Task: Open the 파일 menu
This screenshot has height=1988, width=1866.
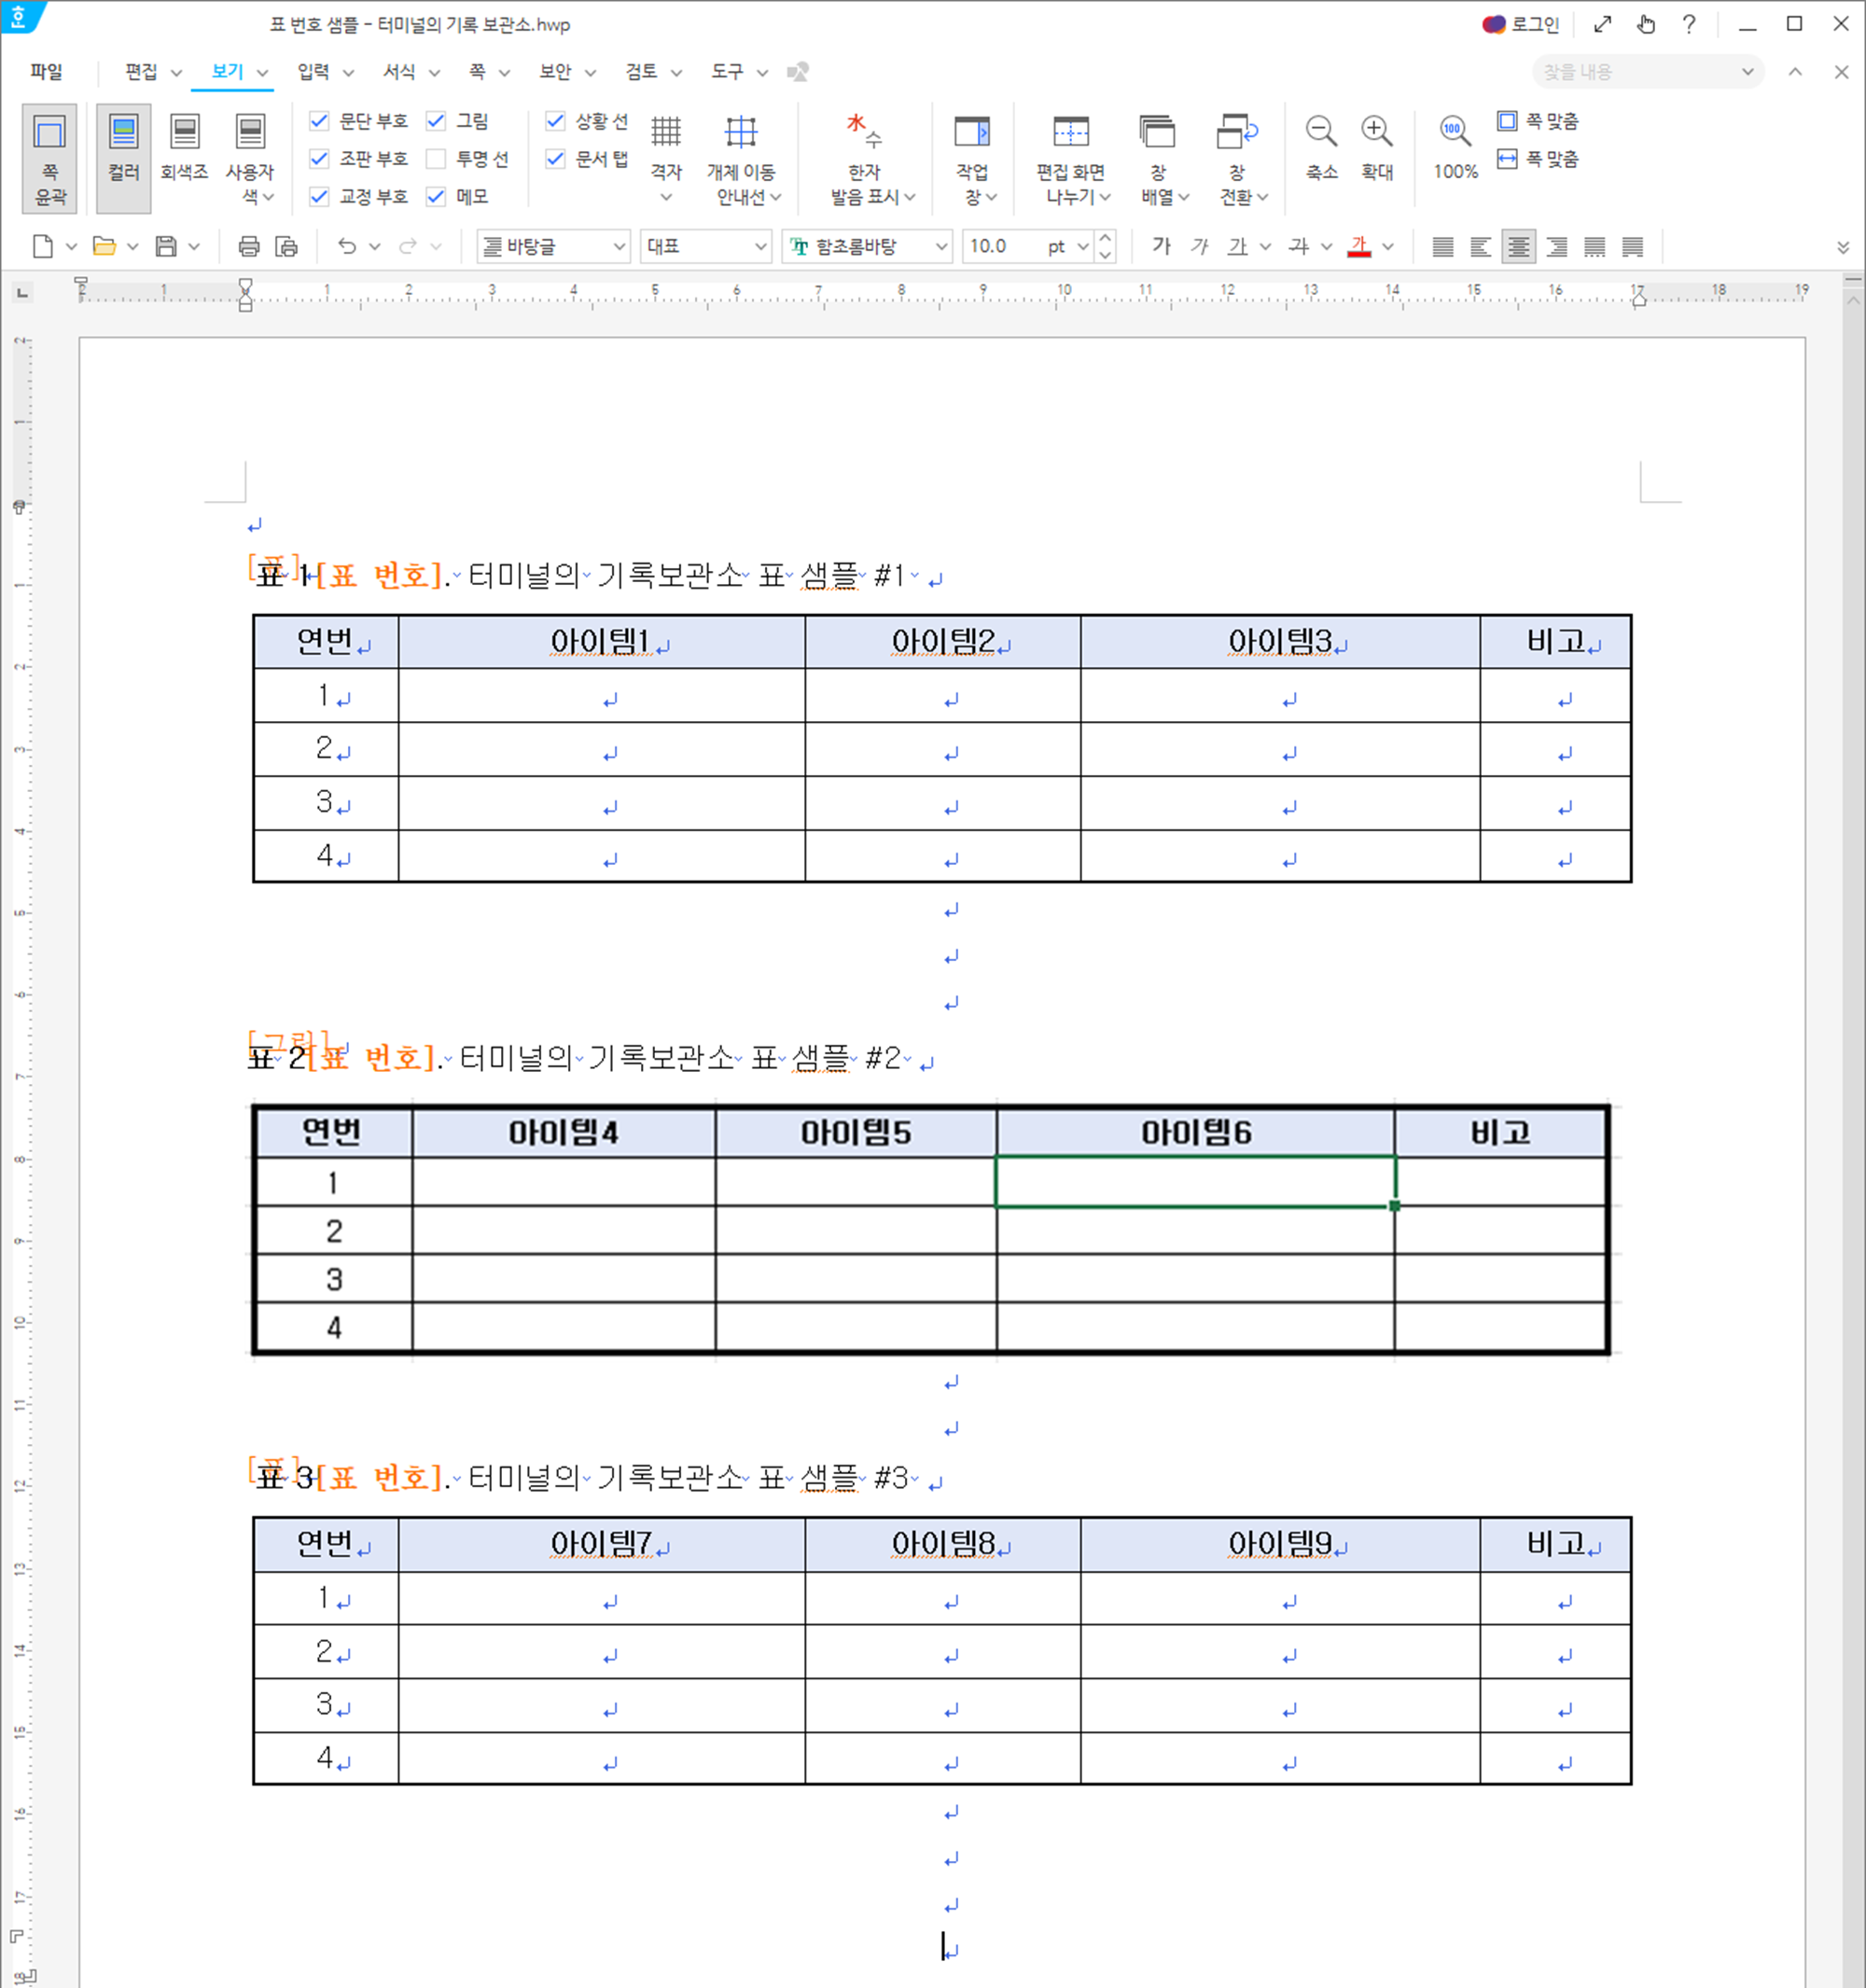Action: tap(46, 72)
